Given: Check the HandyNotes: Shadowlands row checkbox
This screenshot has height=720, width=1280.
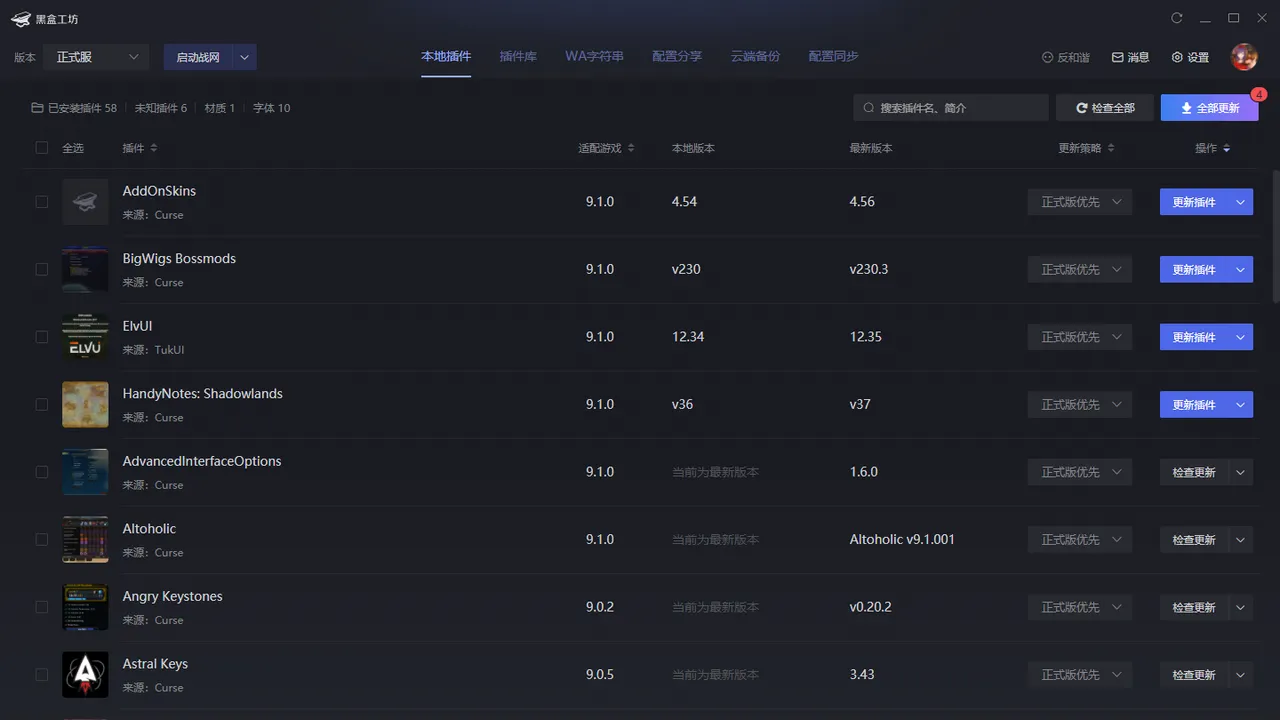Looking at the screenshot, I should tap(41, 404).
